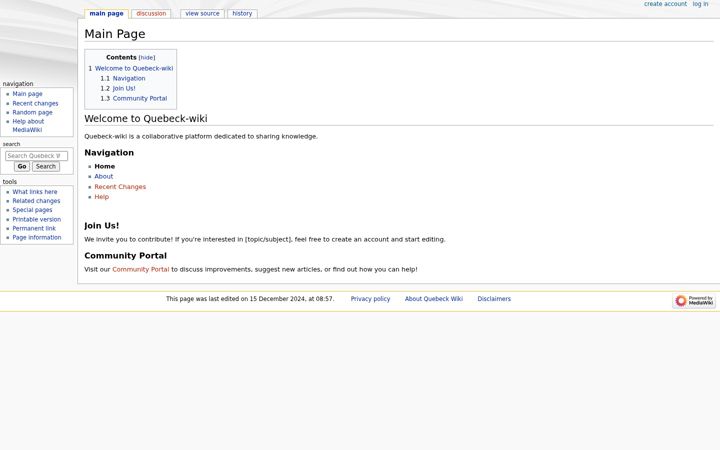
Task: Open About Quebeck Wiki footer link
Action: (434, 299)
